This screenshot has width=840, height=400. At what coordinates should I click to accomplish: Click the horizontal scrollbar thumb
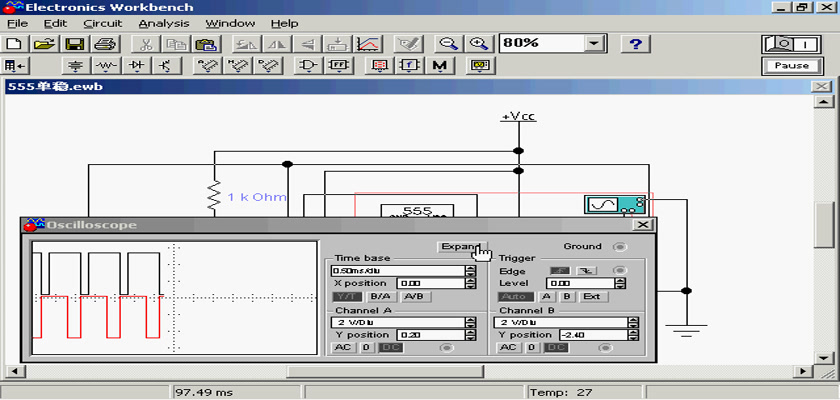click(385, 371)
